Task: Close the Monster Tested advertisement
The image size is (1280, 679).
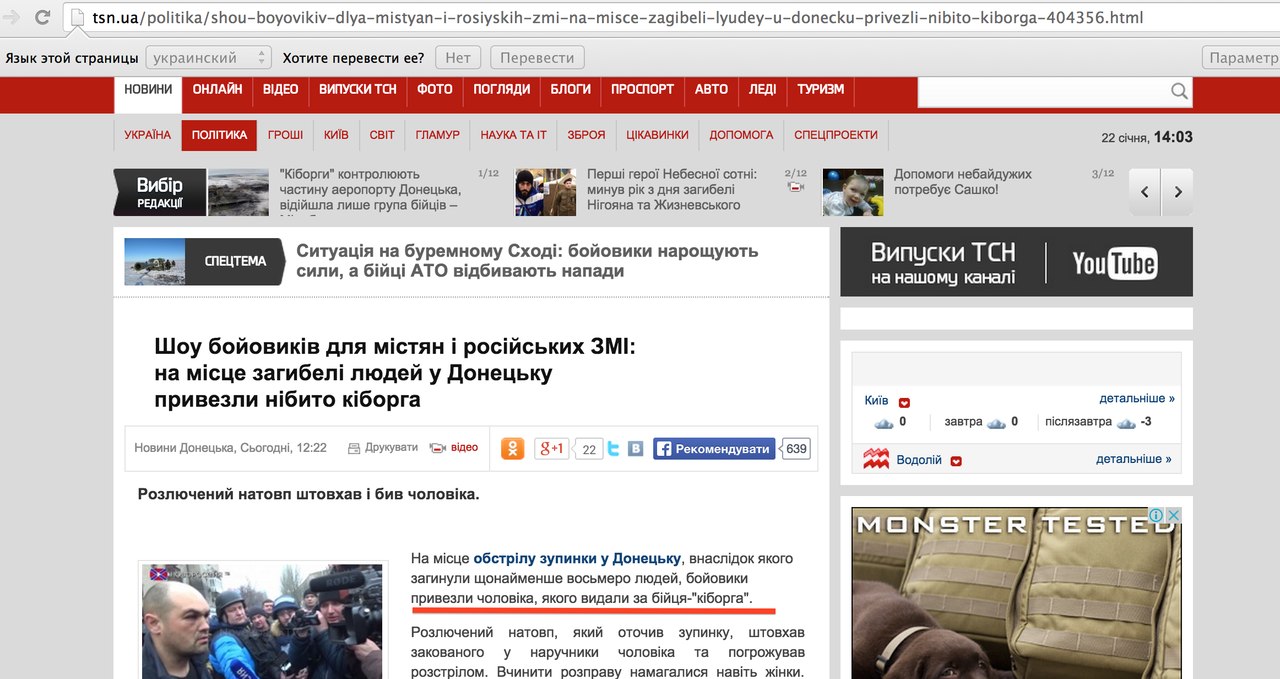Action: pyautogui.click(x=1174, y=516)
